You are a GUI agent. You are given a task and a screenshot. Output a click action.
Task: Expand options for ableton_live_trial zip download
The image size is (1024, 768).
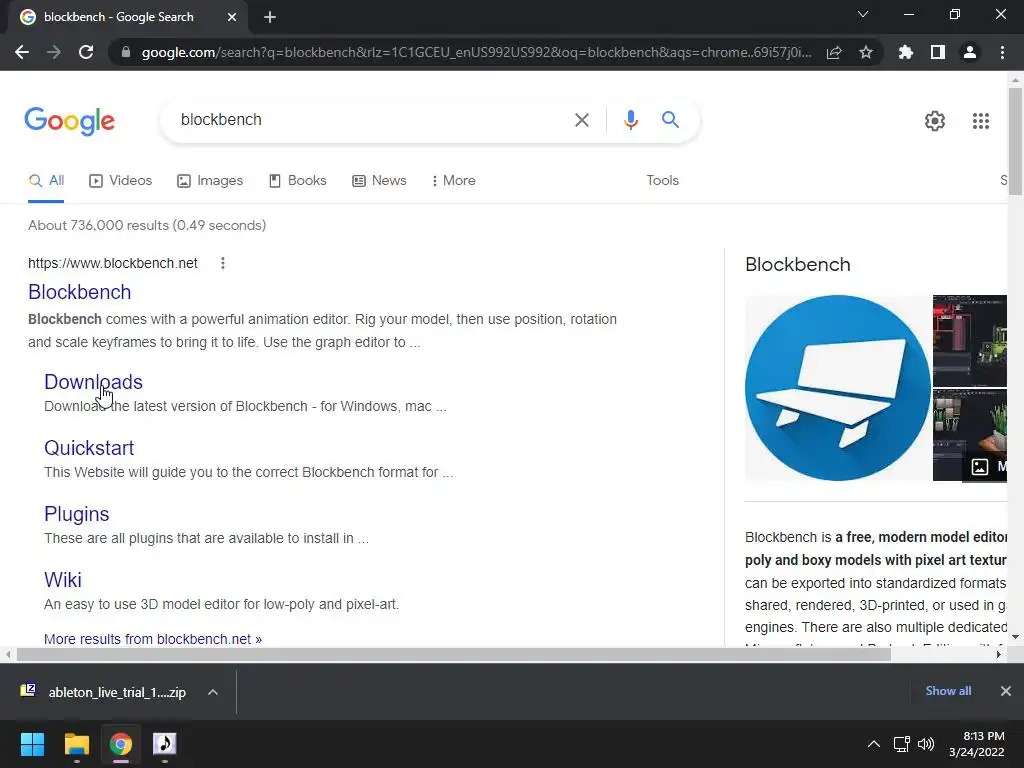coord(213,692)
